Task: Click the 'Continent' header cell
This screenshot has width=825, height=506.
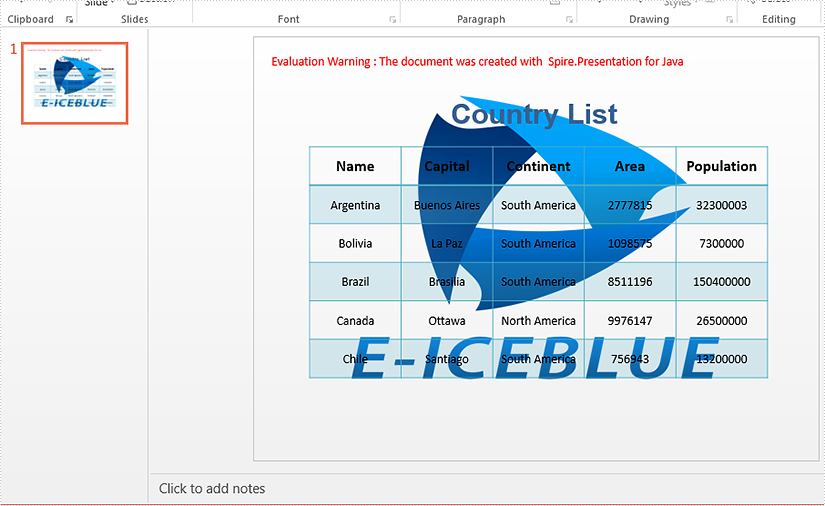Action: pos(538,166)
